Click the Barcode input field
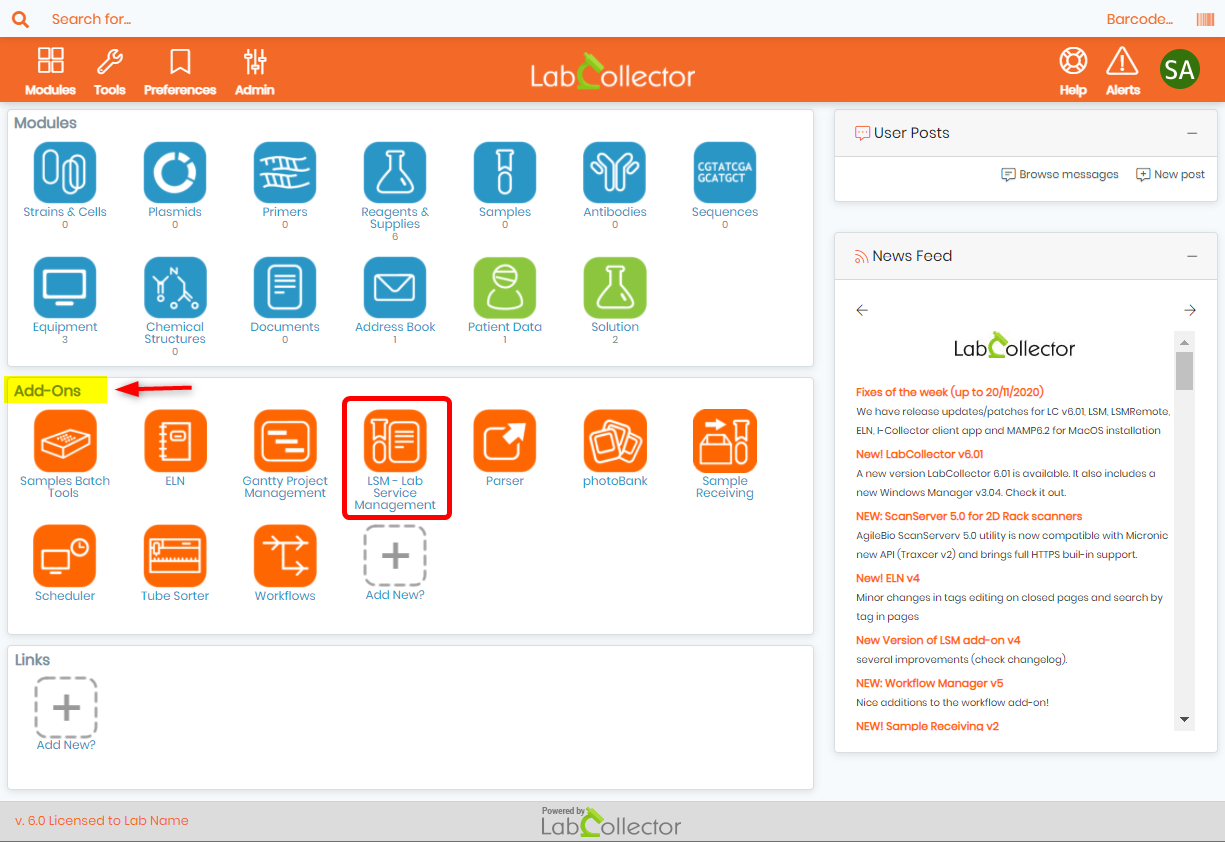This screenshot has width=1225, height=842. pos(1140,19)
